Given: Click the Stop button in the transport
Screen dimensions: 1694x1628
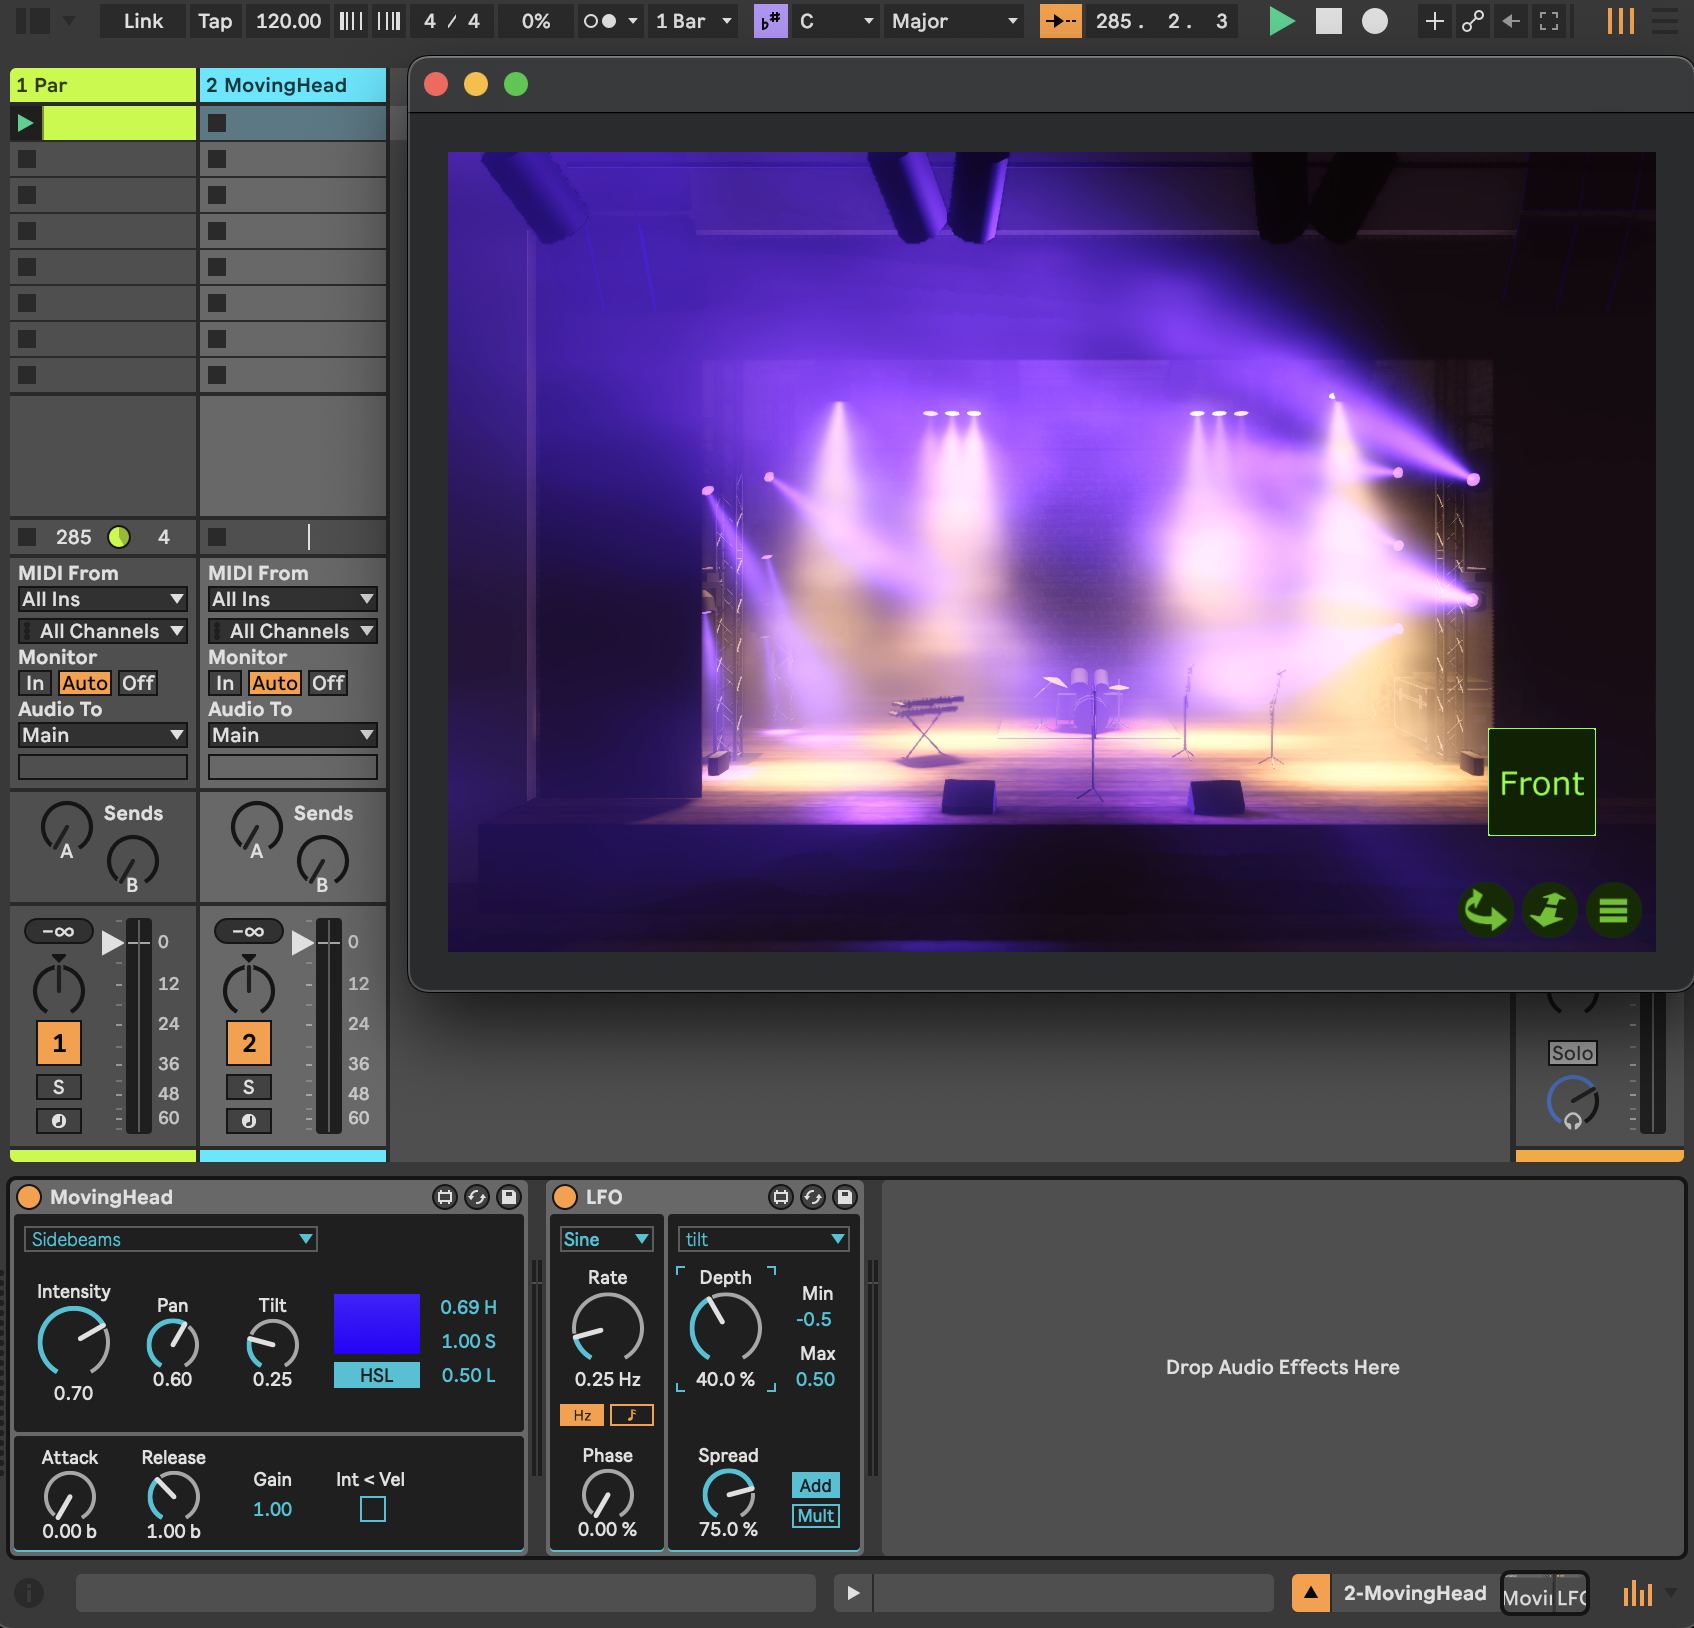Looking at the screenshot, I should pyautogui.click(x=1328, y=21).
